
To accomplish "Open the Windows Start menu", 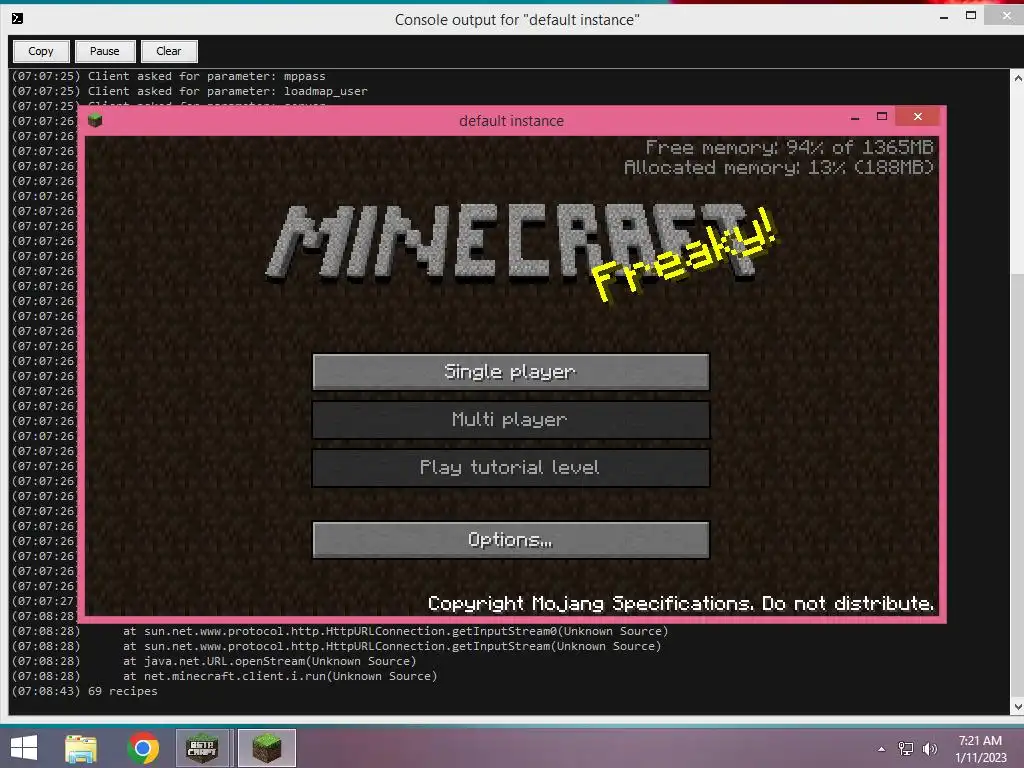I will [24, 748].
